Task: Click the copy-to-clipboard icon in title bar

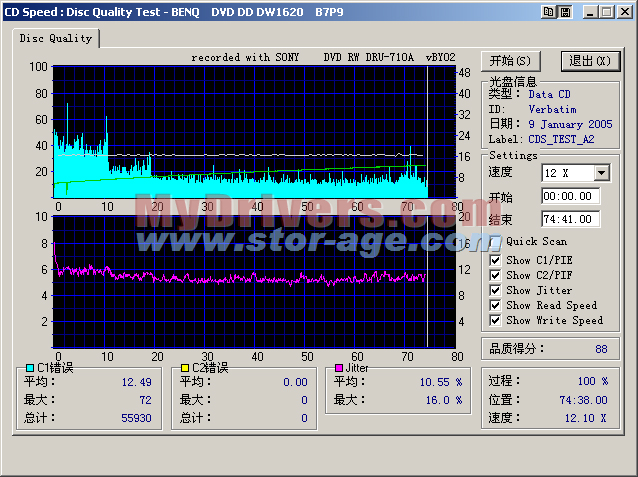Action: tap(547, 11)
